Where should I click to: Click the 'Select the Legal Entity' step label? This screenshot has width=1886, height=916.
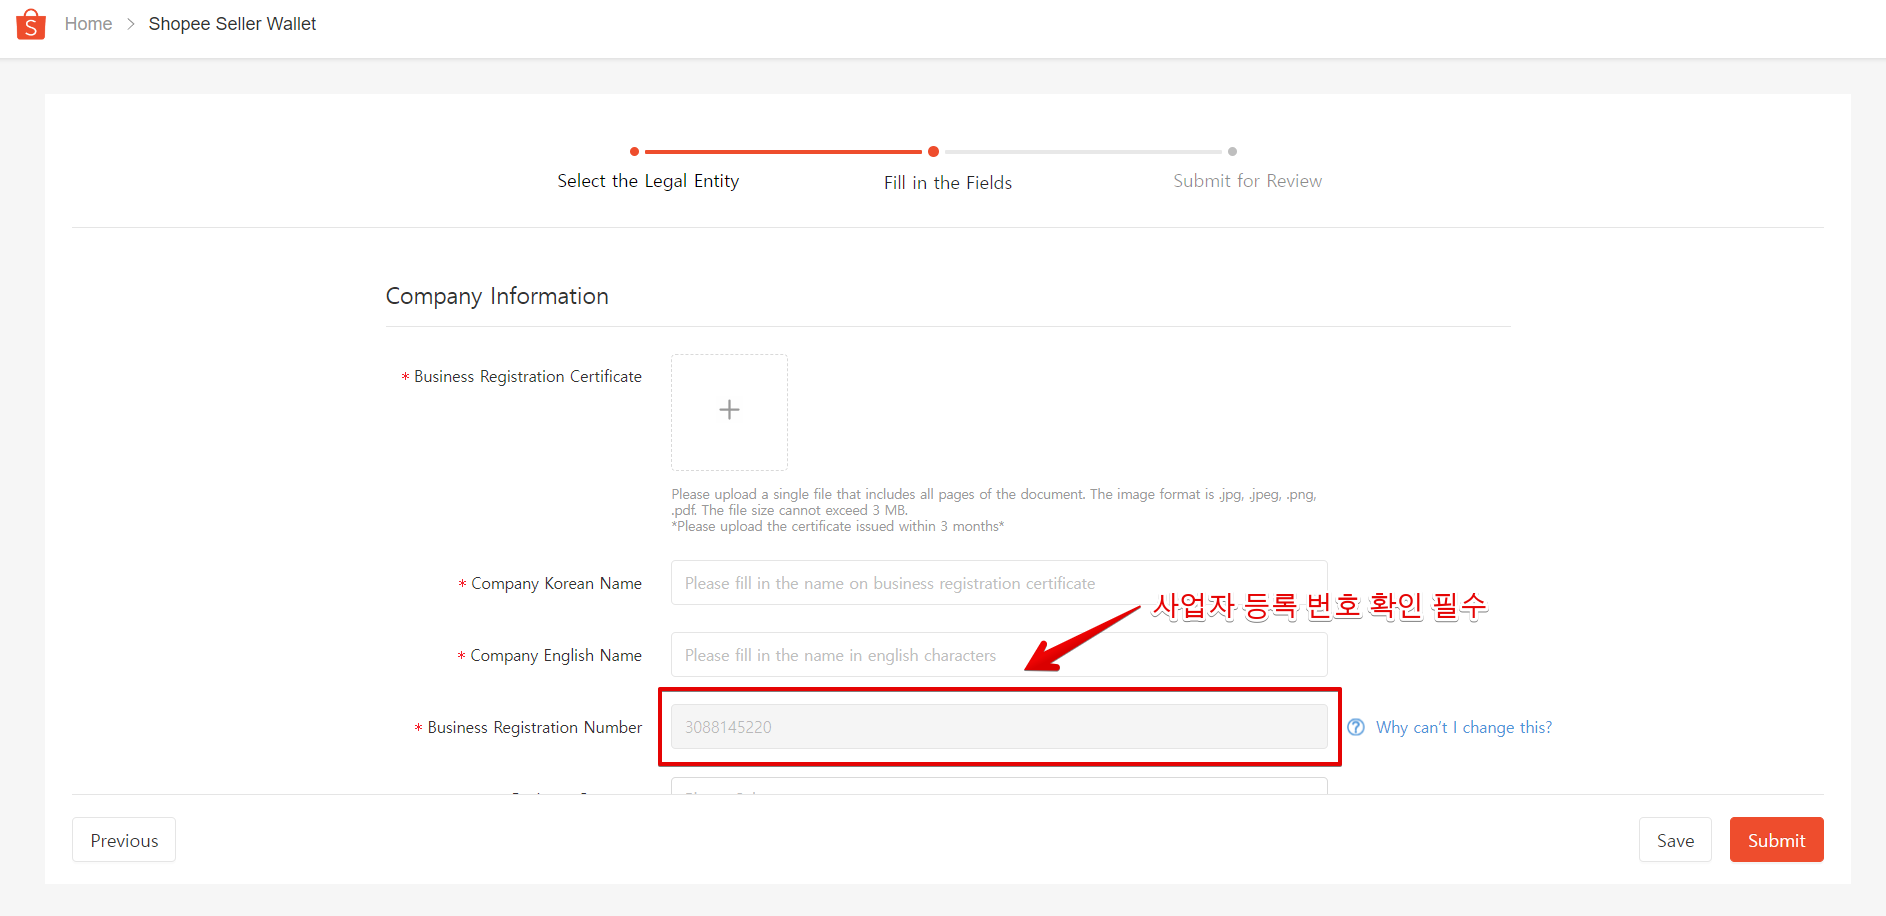(648, 180)
